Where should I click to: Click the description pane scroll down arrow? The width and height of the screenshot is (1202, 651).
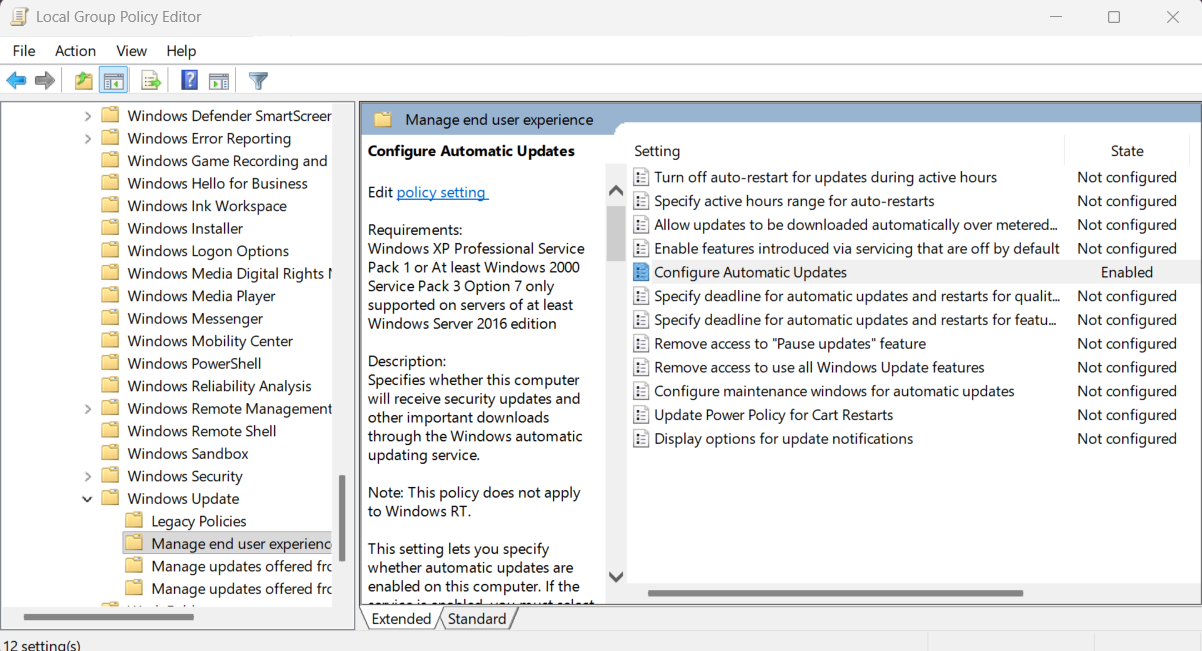pyautogui.click(x=616, y=577)
